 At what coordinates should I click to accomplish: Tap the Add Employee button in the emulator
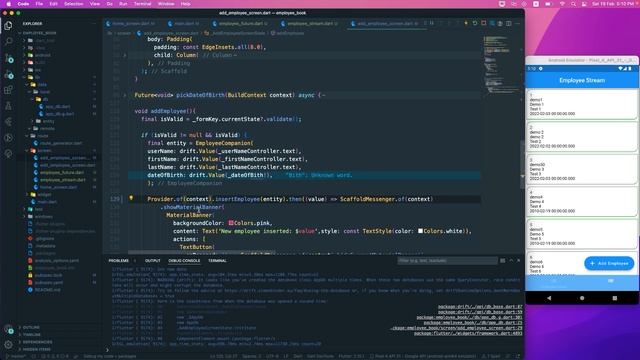[609, 263]
